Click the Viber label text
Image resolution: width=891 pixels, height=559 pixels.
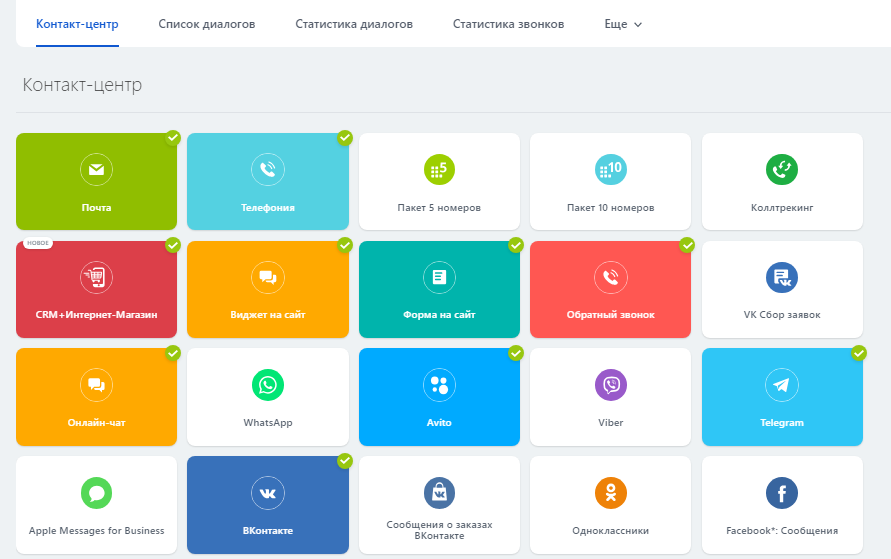[x=610, y=423]
